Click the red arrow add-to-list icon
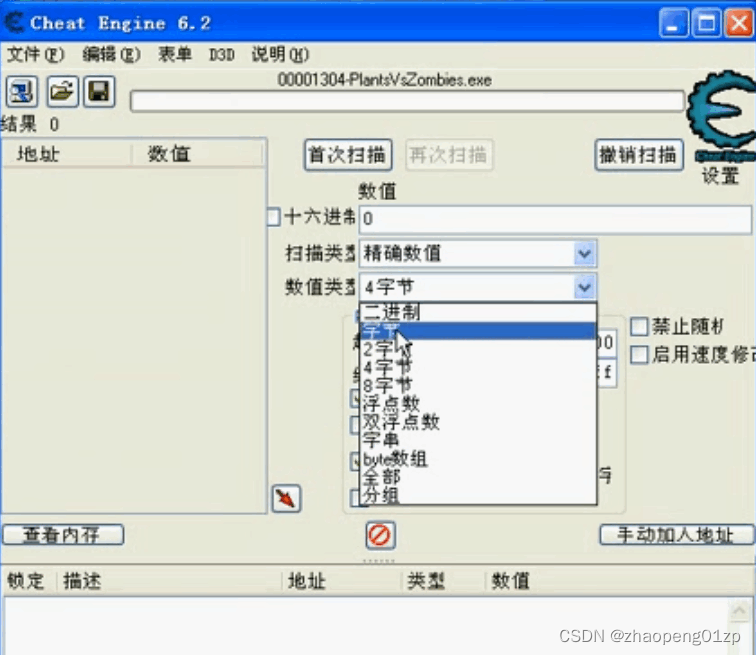 point(286,498)
